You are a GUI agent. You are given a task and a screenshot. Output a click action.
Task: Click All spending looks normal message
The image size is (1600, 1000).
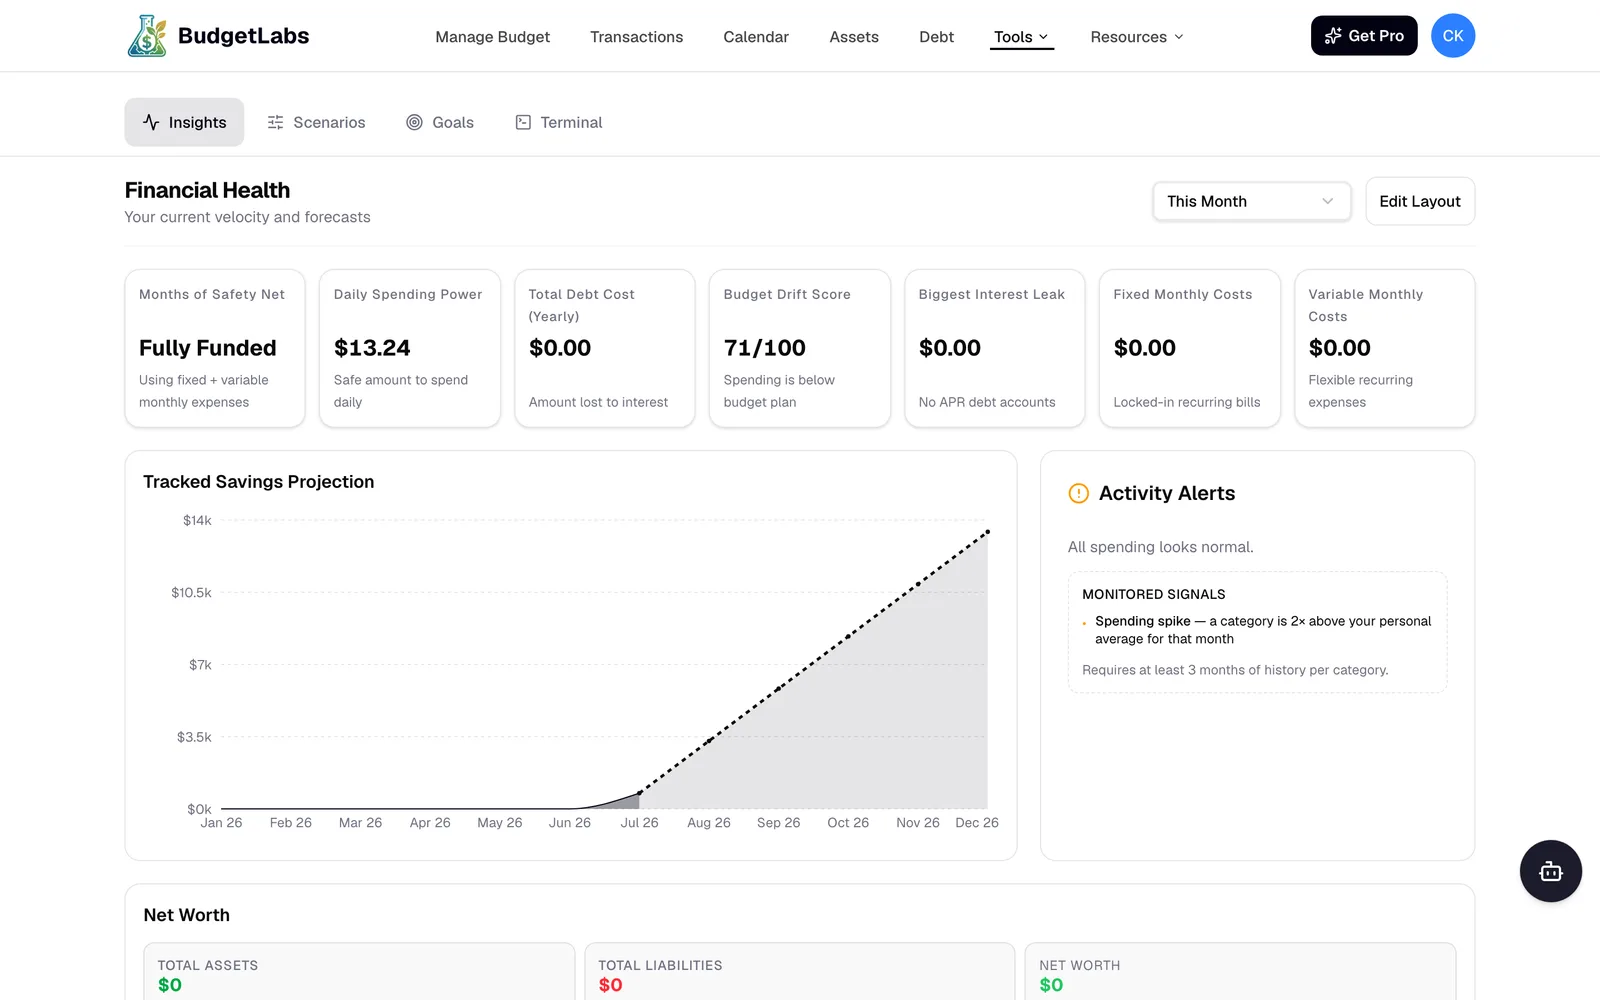tap(1160, 547)
